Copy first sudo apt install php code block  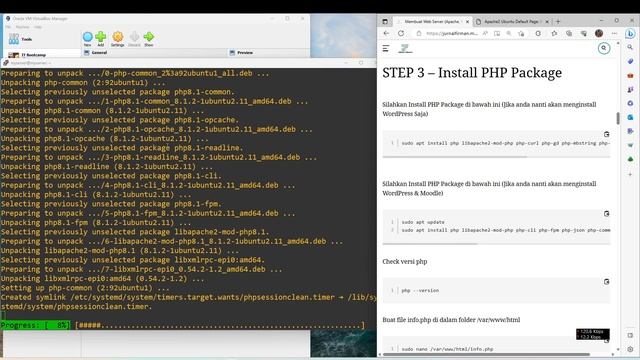pos(606,134)
